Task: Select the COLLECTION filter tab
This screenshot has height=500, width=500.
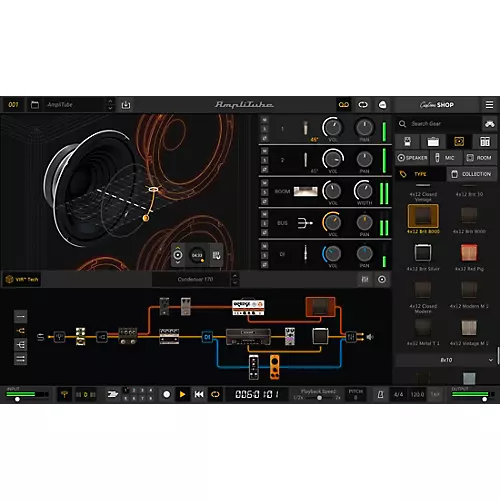Action: click(x=471, y=174)
